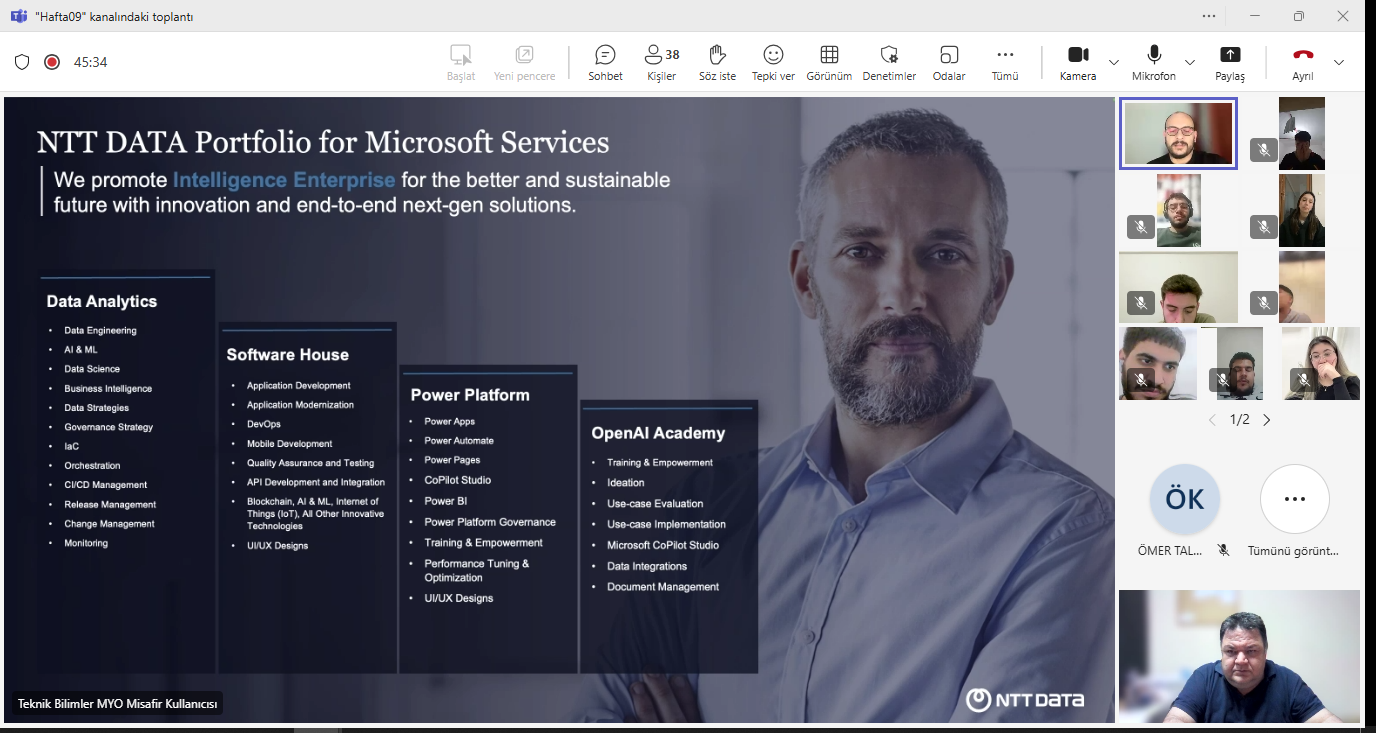Expand the Kamera options dropdown arrow
Image resolution: width=1376 pixels, height=733 pixels.
pos(1114,62)
